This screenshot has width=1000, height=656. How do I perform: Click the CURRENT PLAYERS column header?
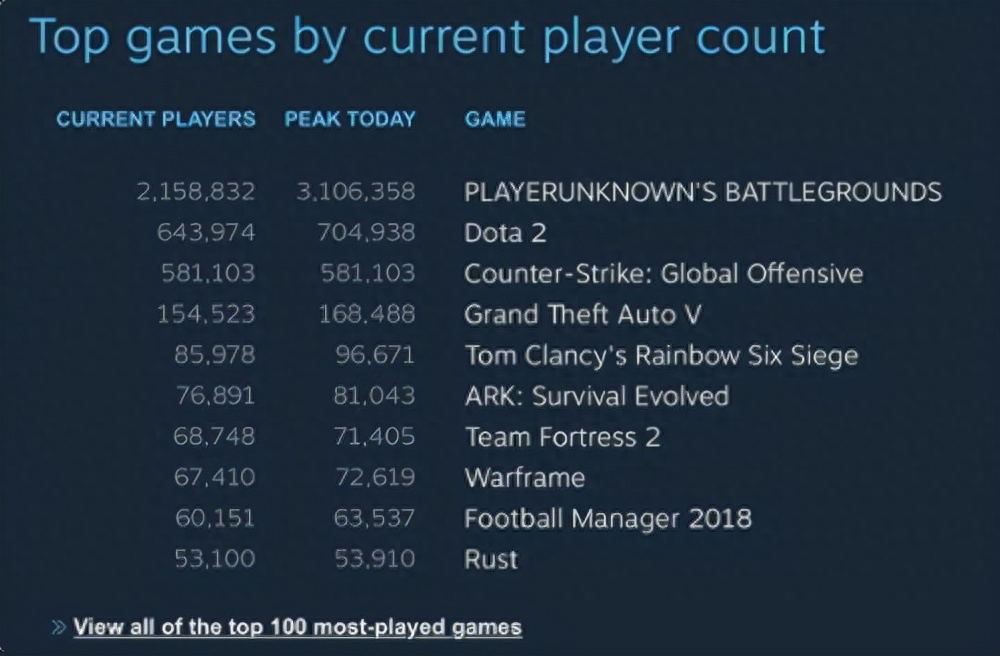156,119
